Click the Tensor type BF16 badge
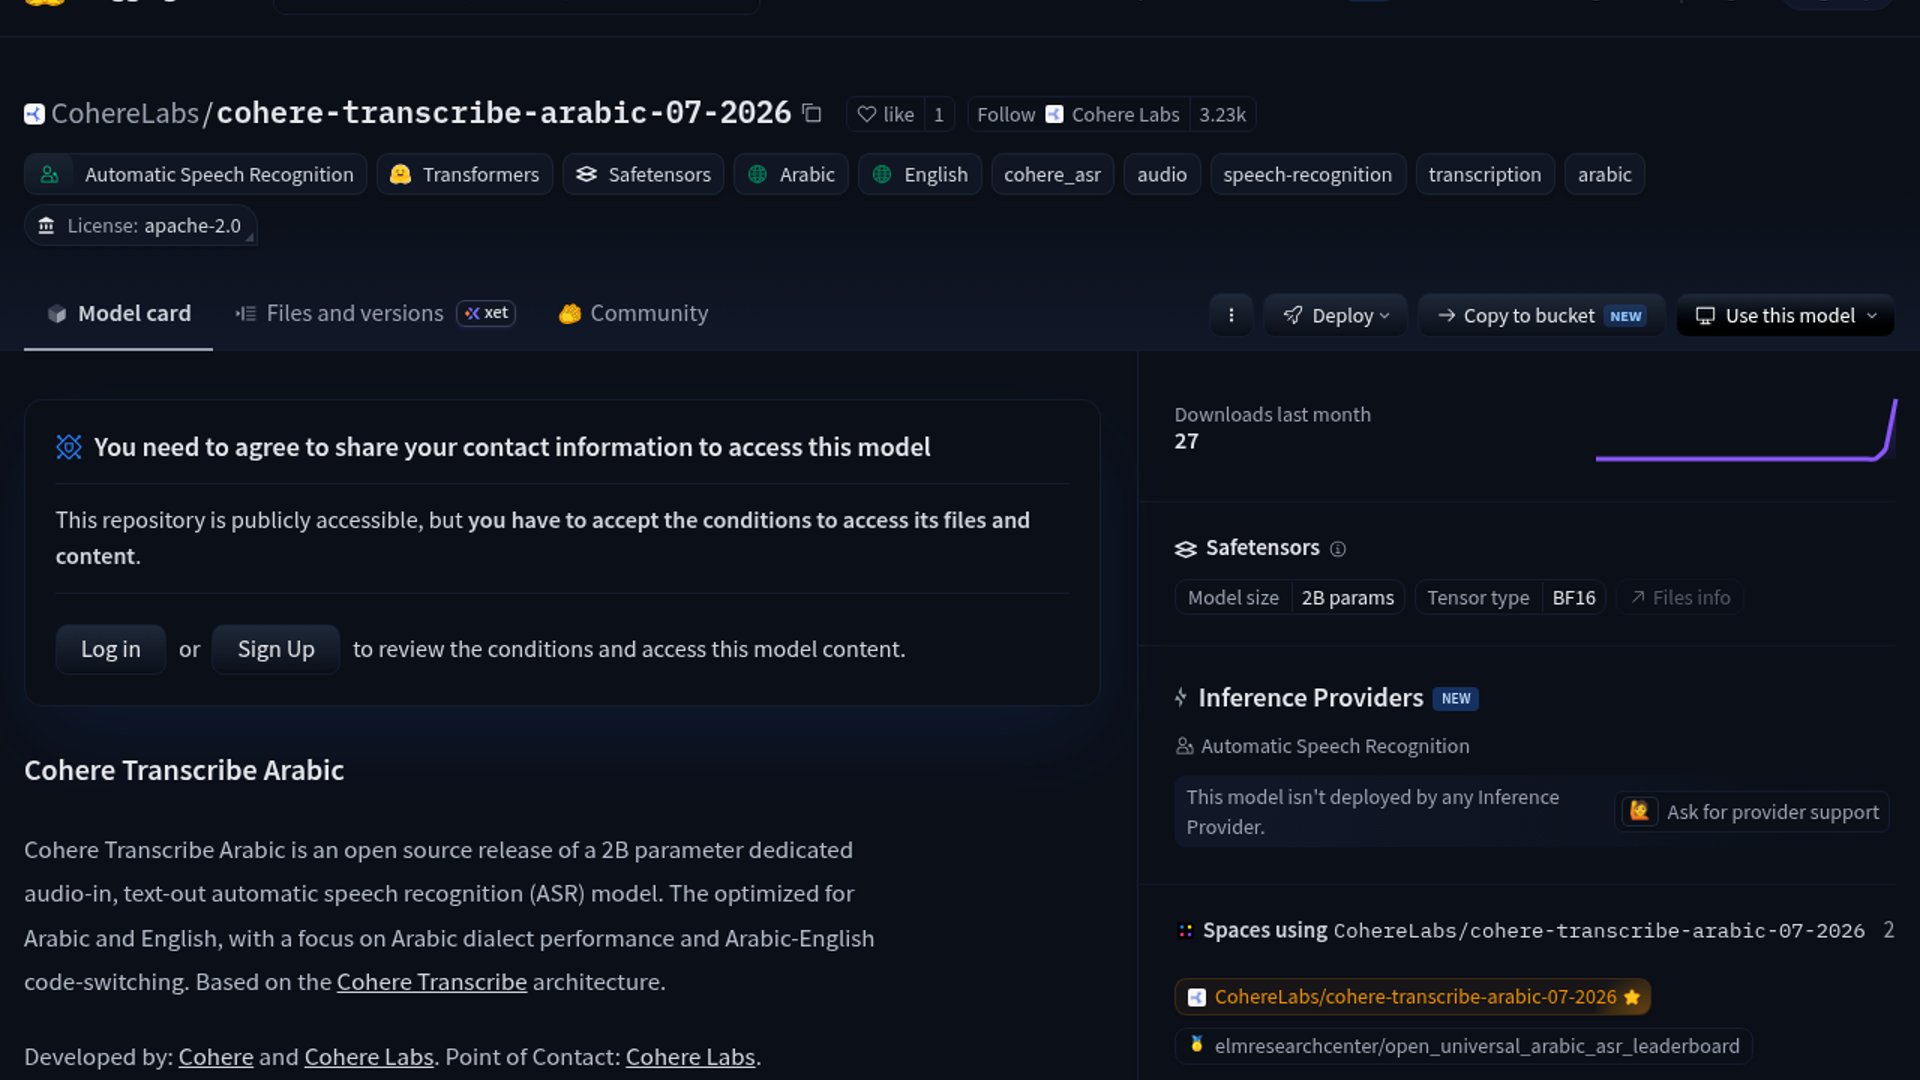 click(x=1511, y=597)
